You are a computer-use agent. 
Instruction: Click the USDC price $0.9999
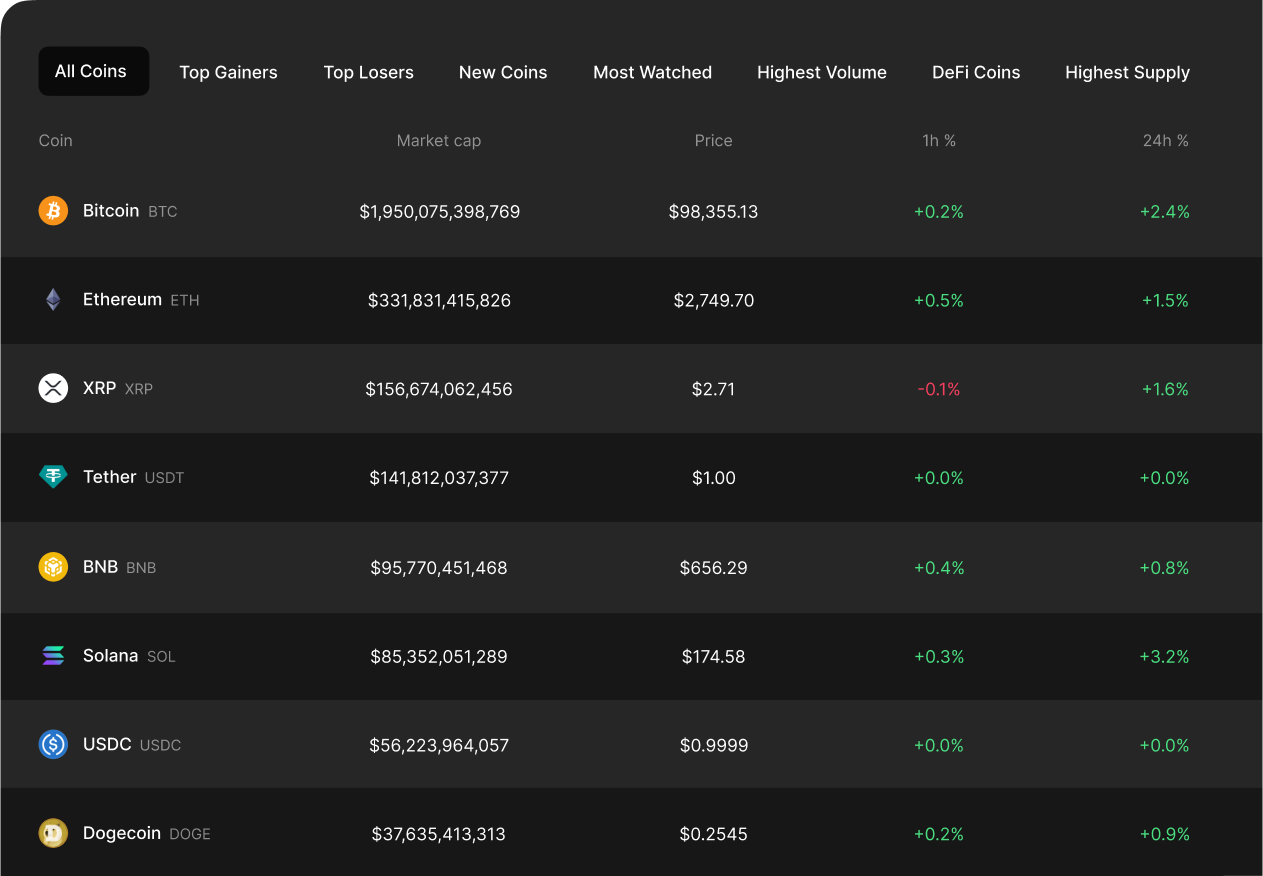(714, 745)
